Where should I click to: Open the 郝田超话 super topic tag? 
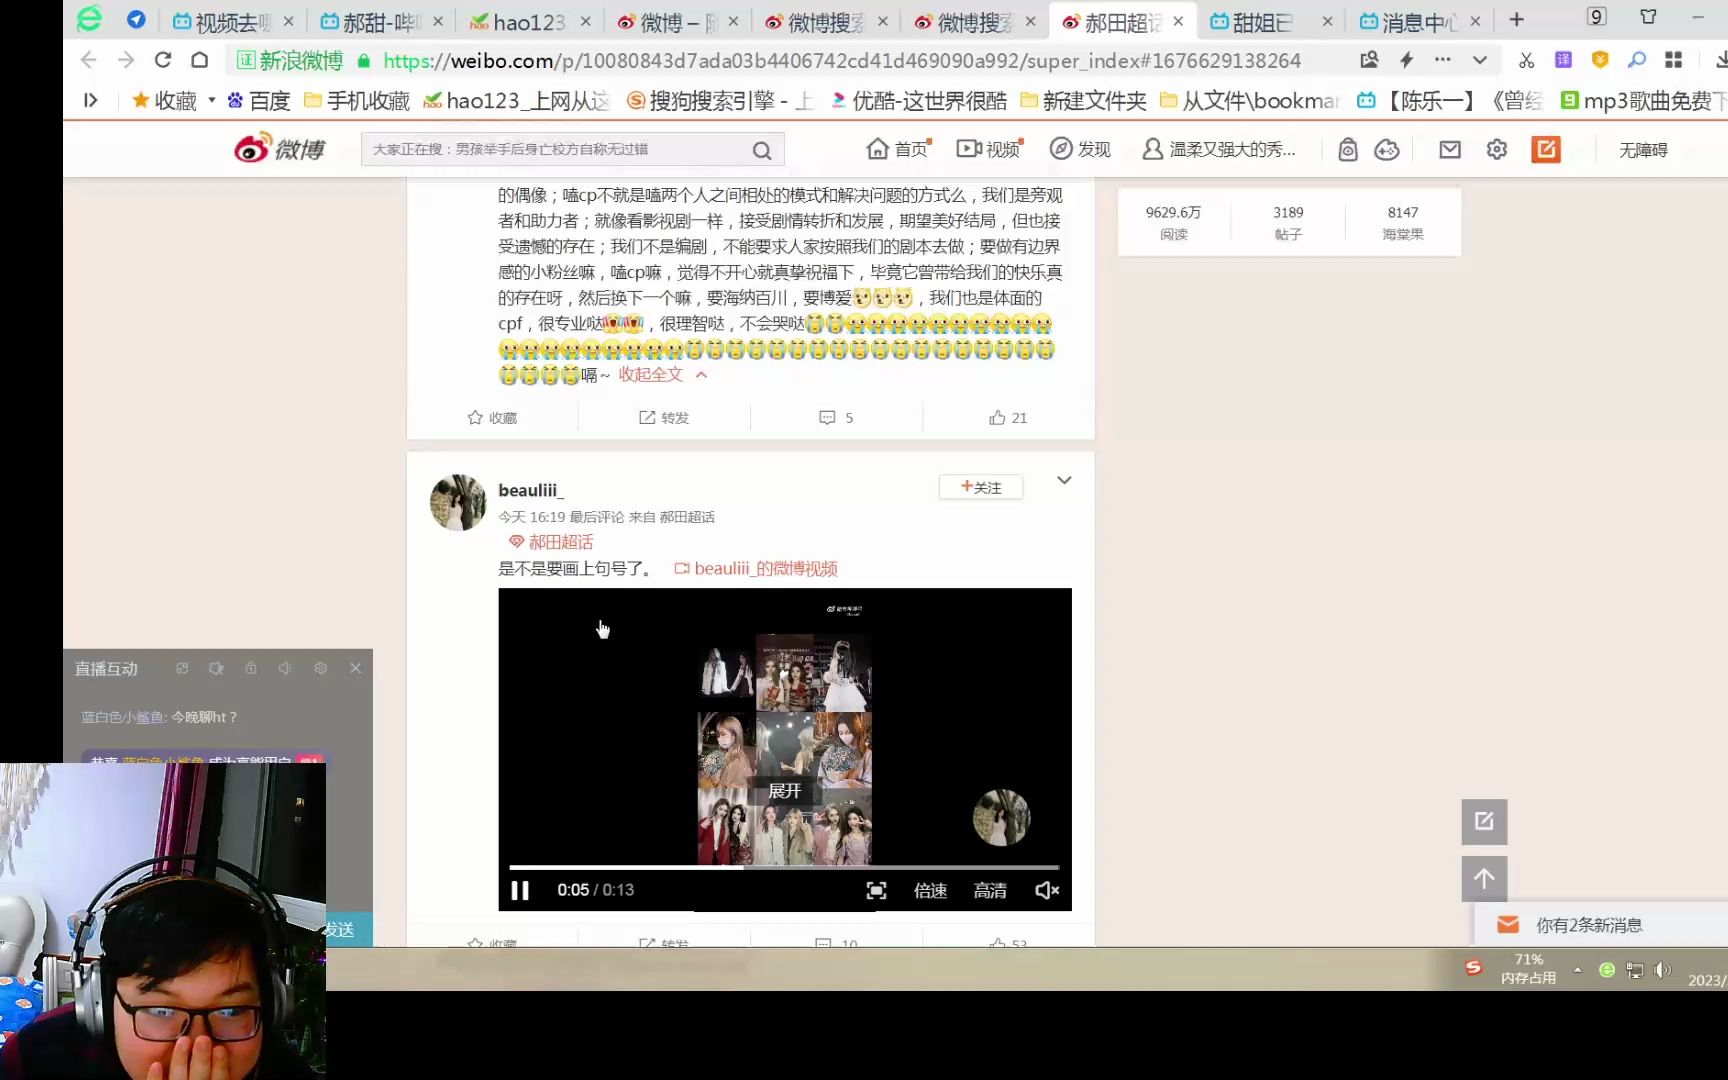click(551, 542)
